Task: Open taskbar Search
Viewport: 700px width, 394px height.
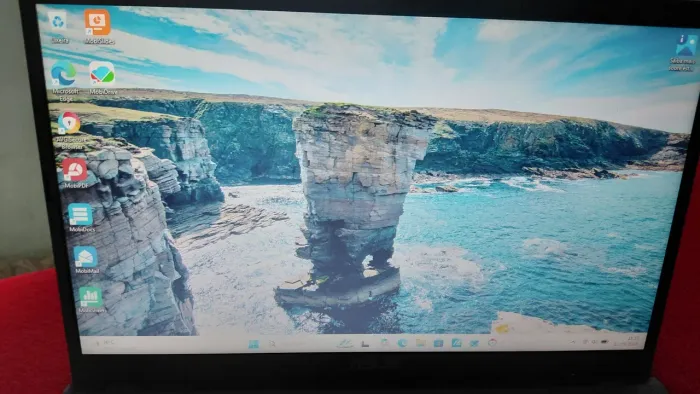Action: 272,344
